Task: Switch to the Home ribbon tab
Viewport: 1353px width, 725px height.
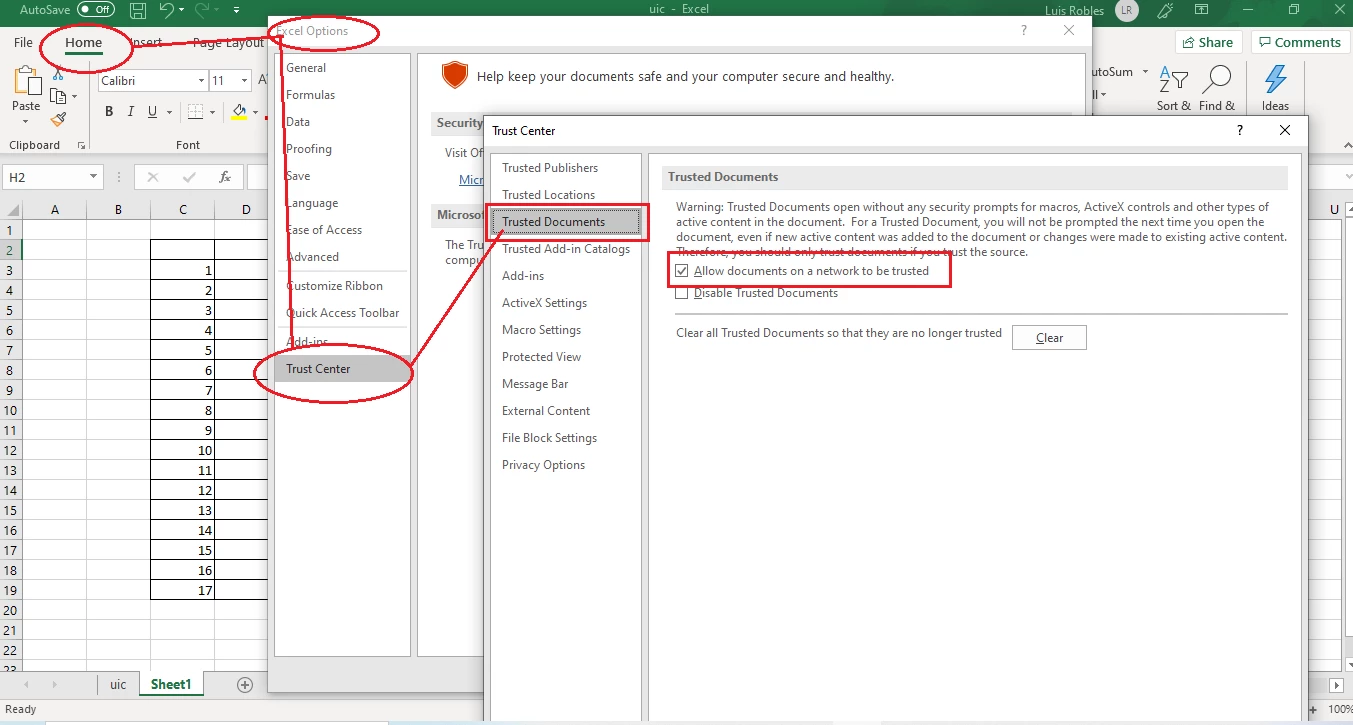Action: click(x=84, y=43)
